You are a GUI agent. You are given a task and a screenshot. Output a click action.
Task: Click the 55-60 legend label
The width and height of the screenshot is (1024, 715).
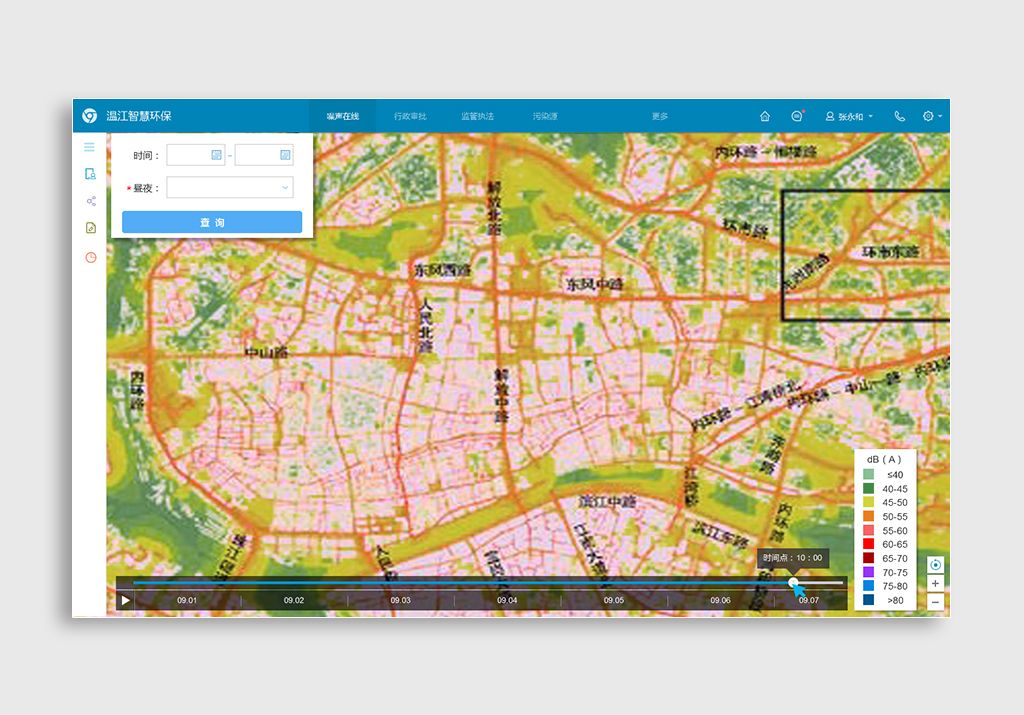coord(895,531)
